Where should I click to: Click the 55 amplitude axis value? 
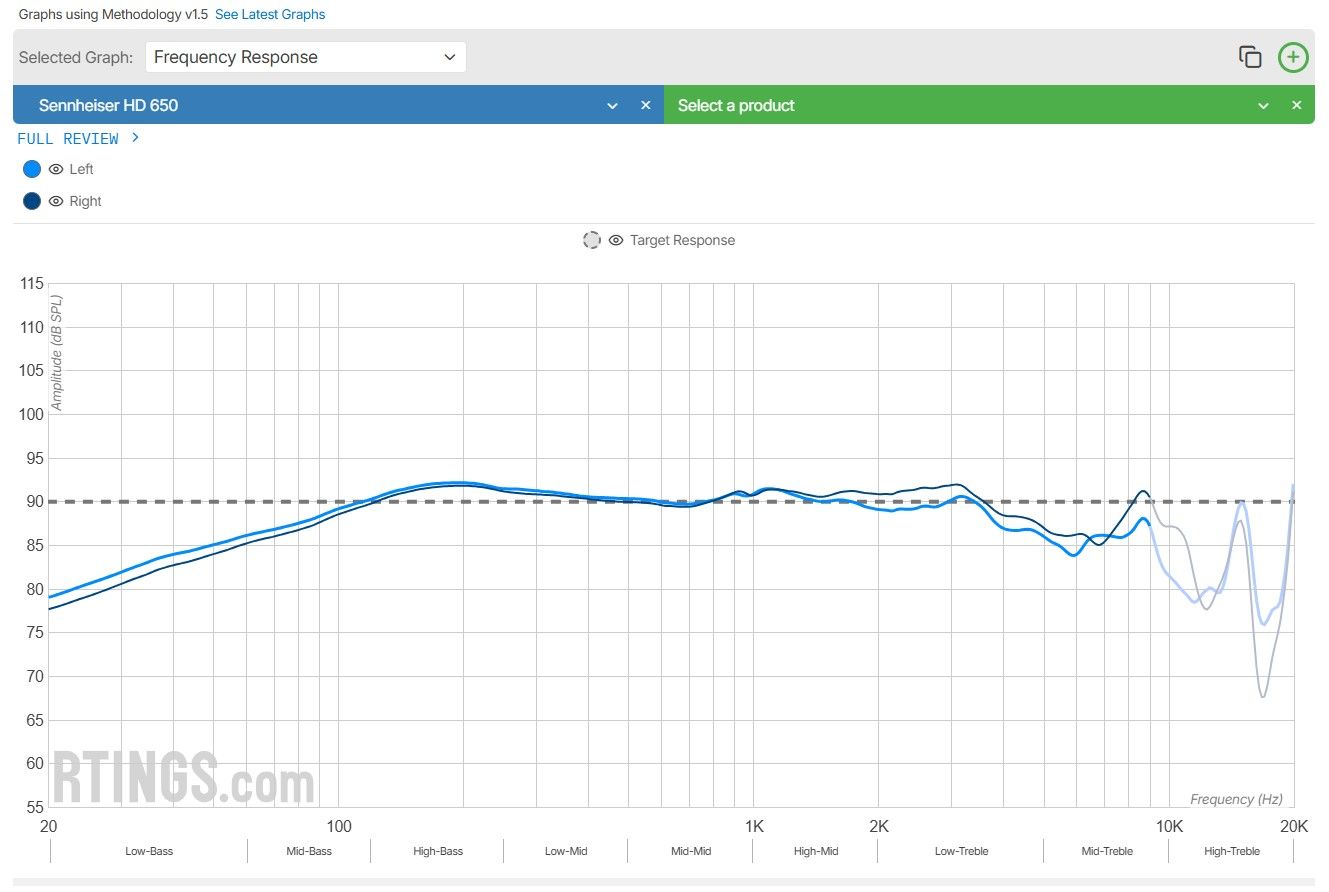click(35, 807)
